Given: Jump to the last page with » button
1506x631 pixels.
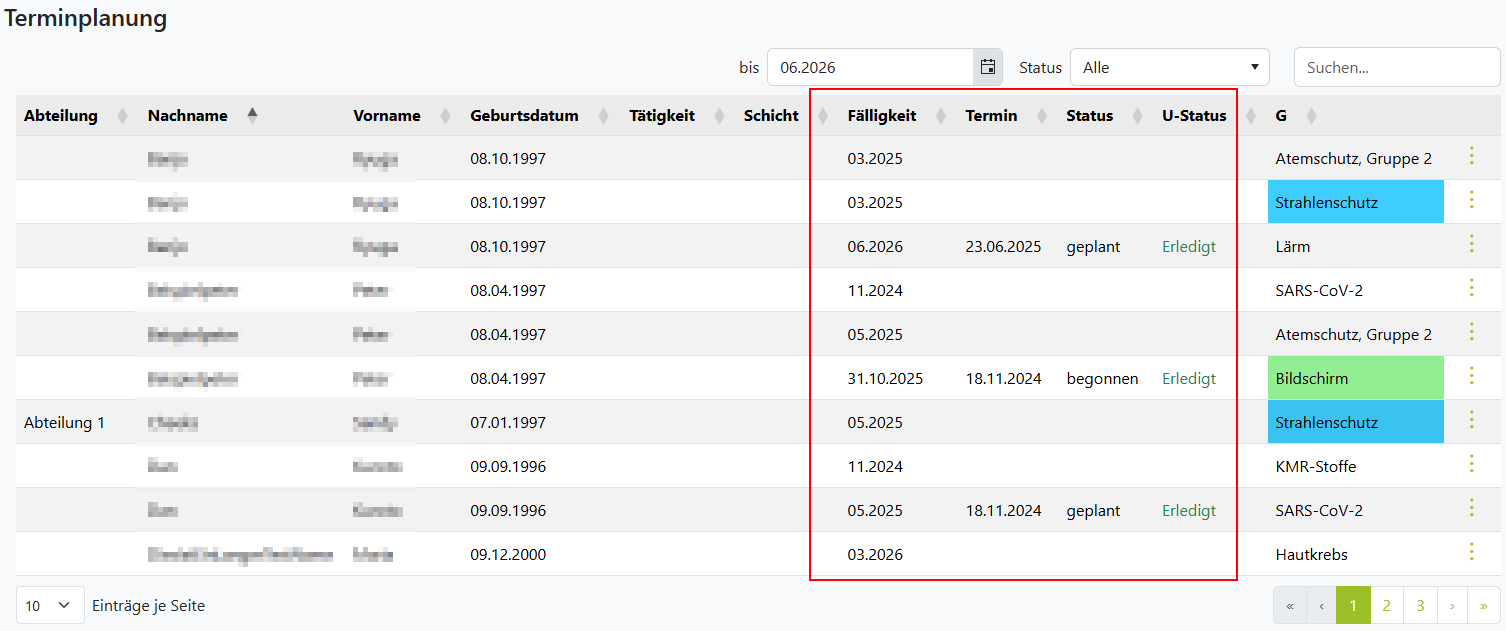Looking at the screenshot, I should (x=1483, y=605).
